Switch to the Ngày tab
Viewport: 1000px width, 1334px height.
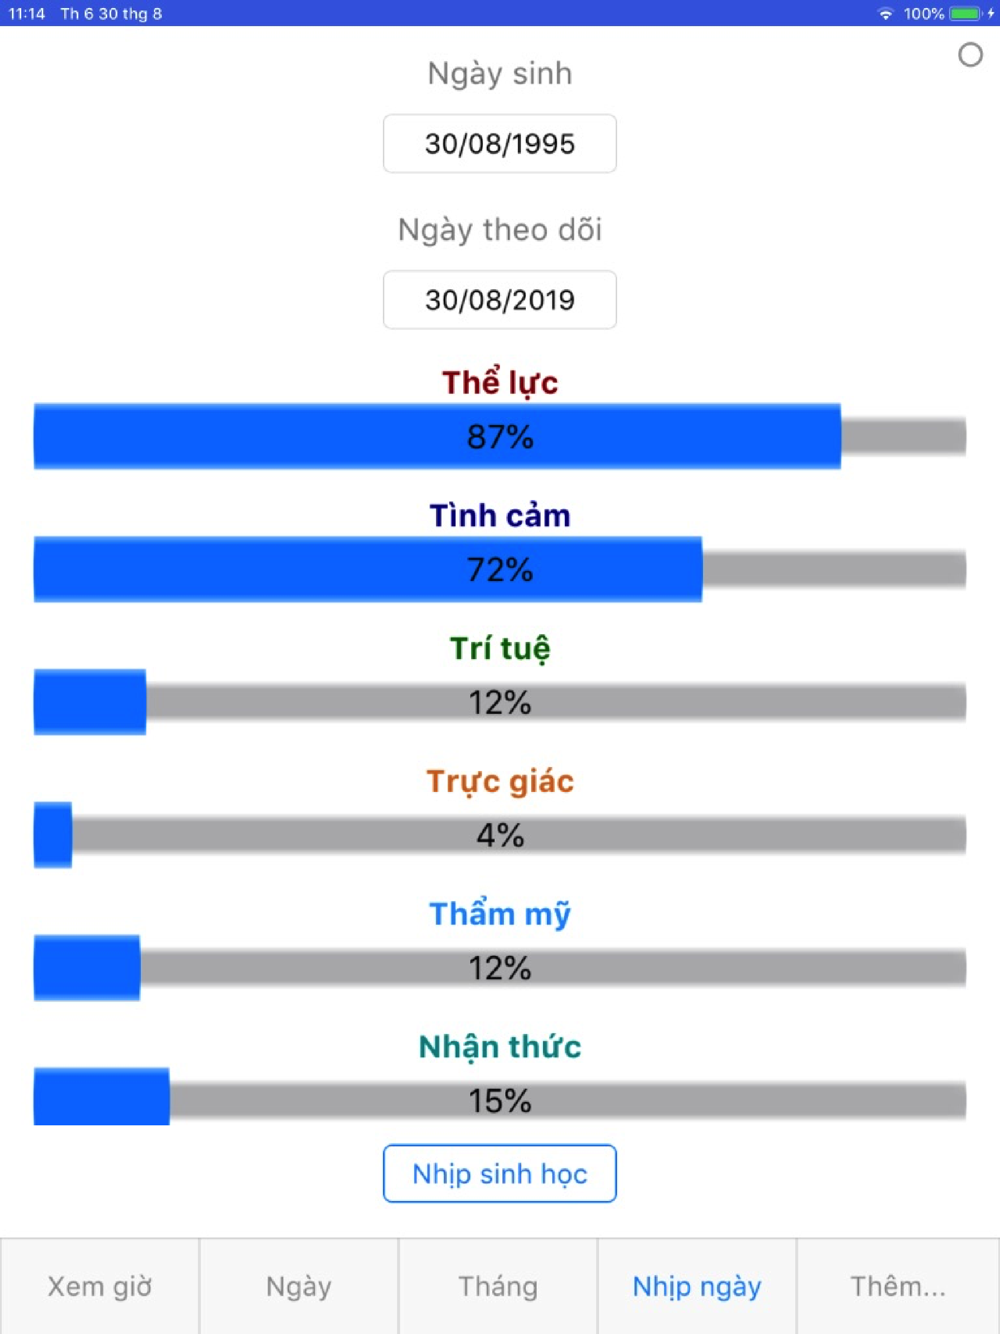299,1286
